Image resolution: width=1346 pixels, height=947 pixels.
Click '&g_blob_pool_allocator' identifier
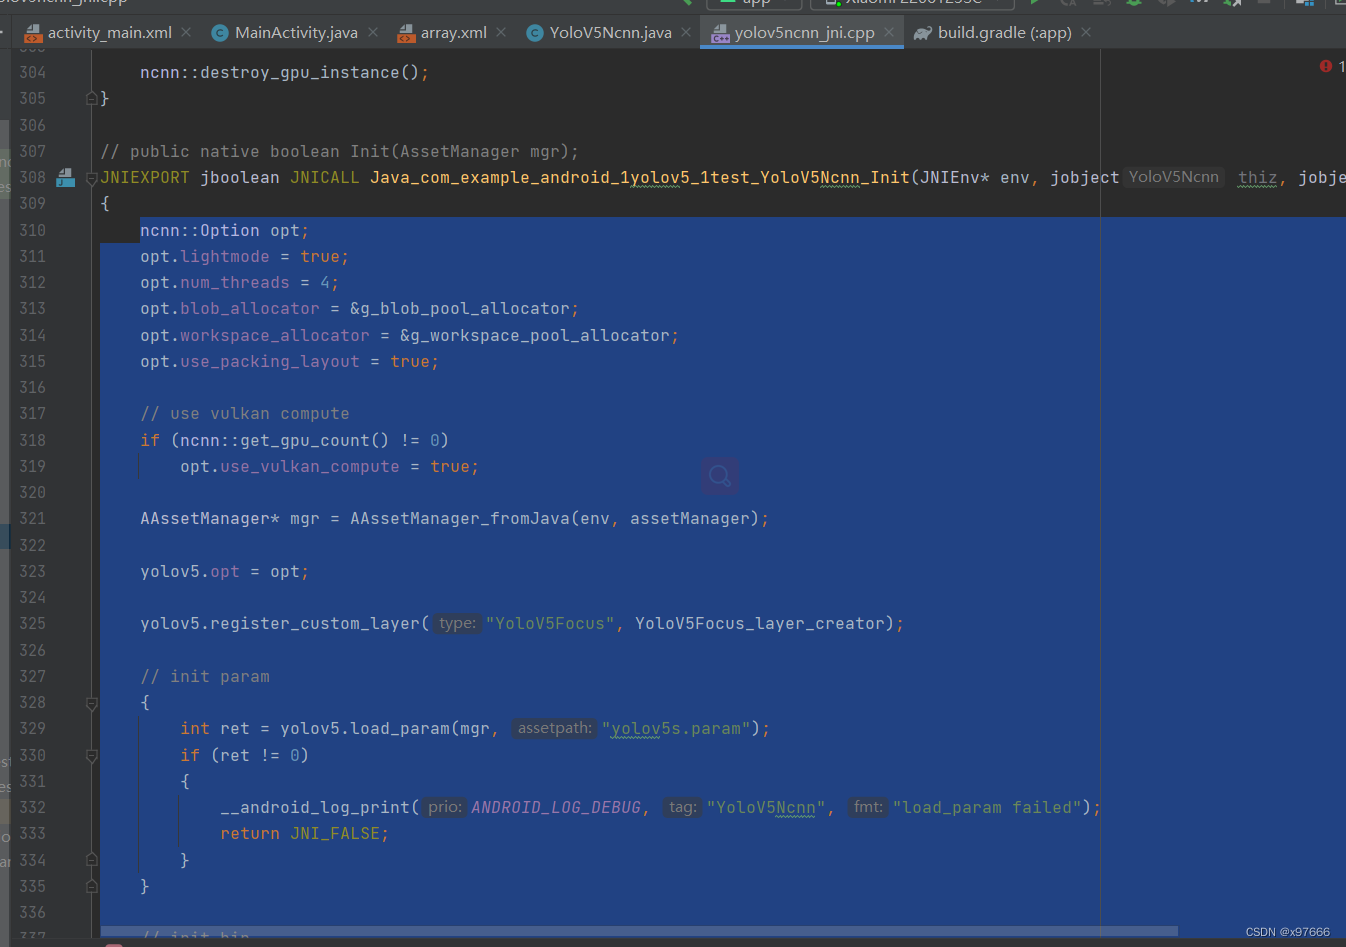[460, 309]
